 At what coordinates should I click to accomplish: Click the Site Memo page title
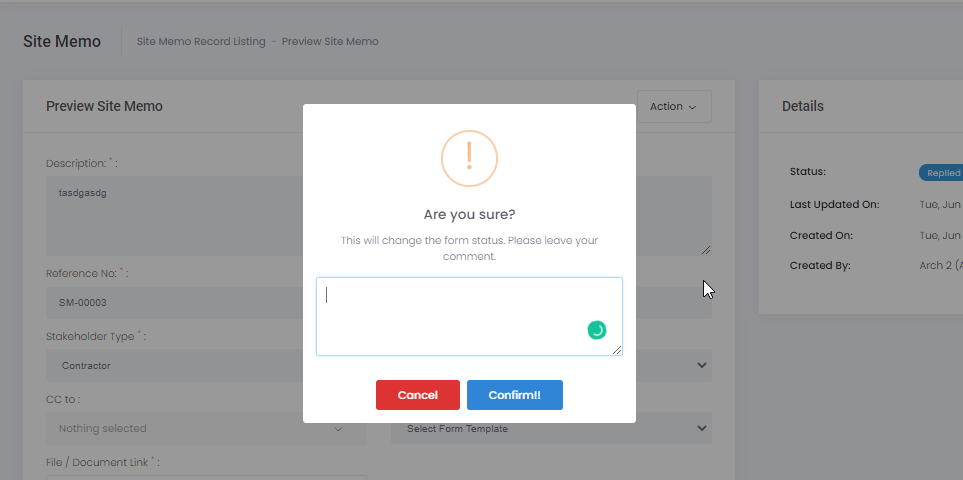62,42
